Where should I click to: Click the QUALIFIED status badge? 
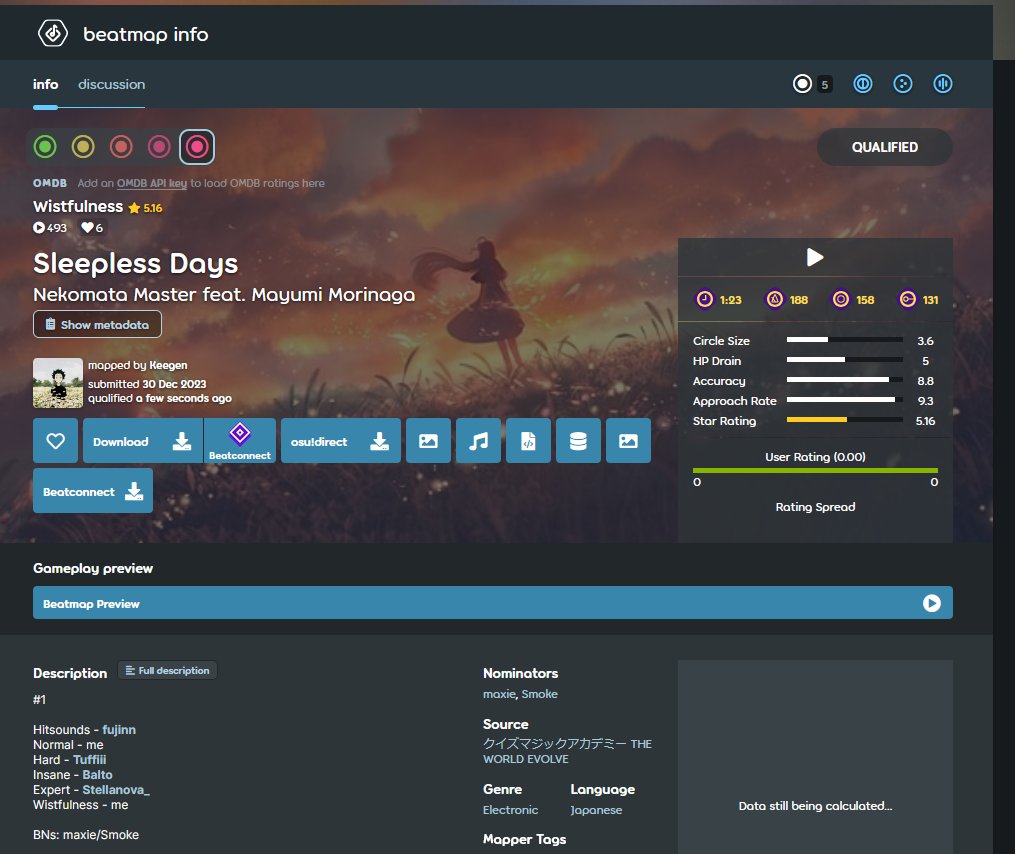(x=884, y=147)
